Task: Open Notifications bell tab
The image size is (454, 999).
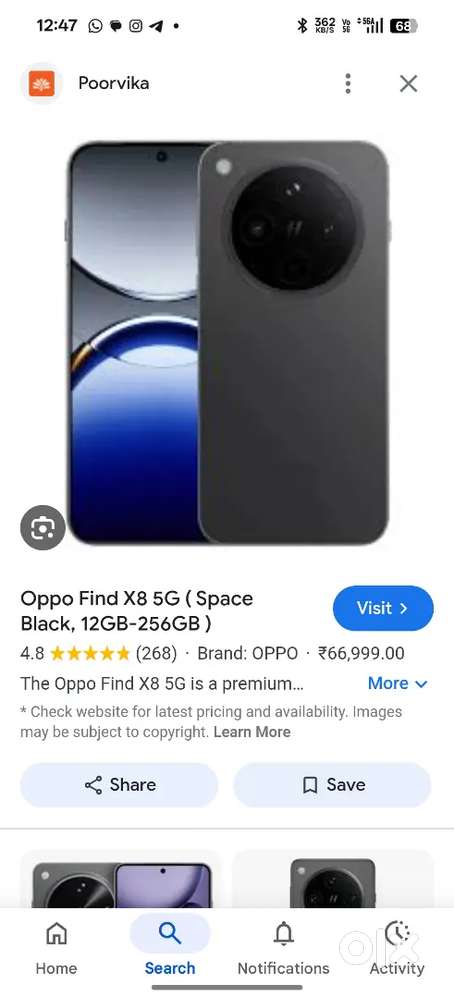Action: [x=283, y=948]
